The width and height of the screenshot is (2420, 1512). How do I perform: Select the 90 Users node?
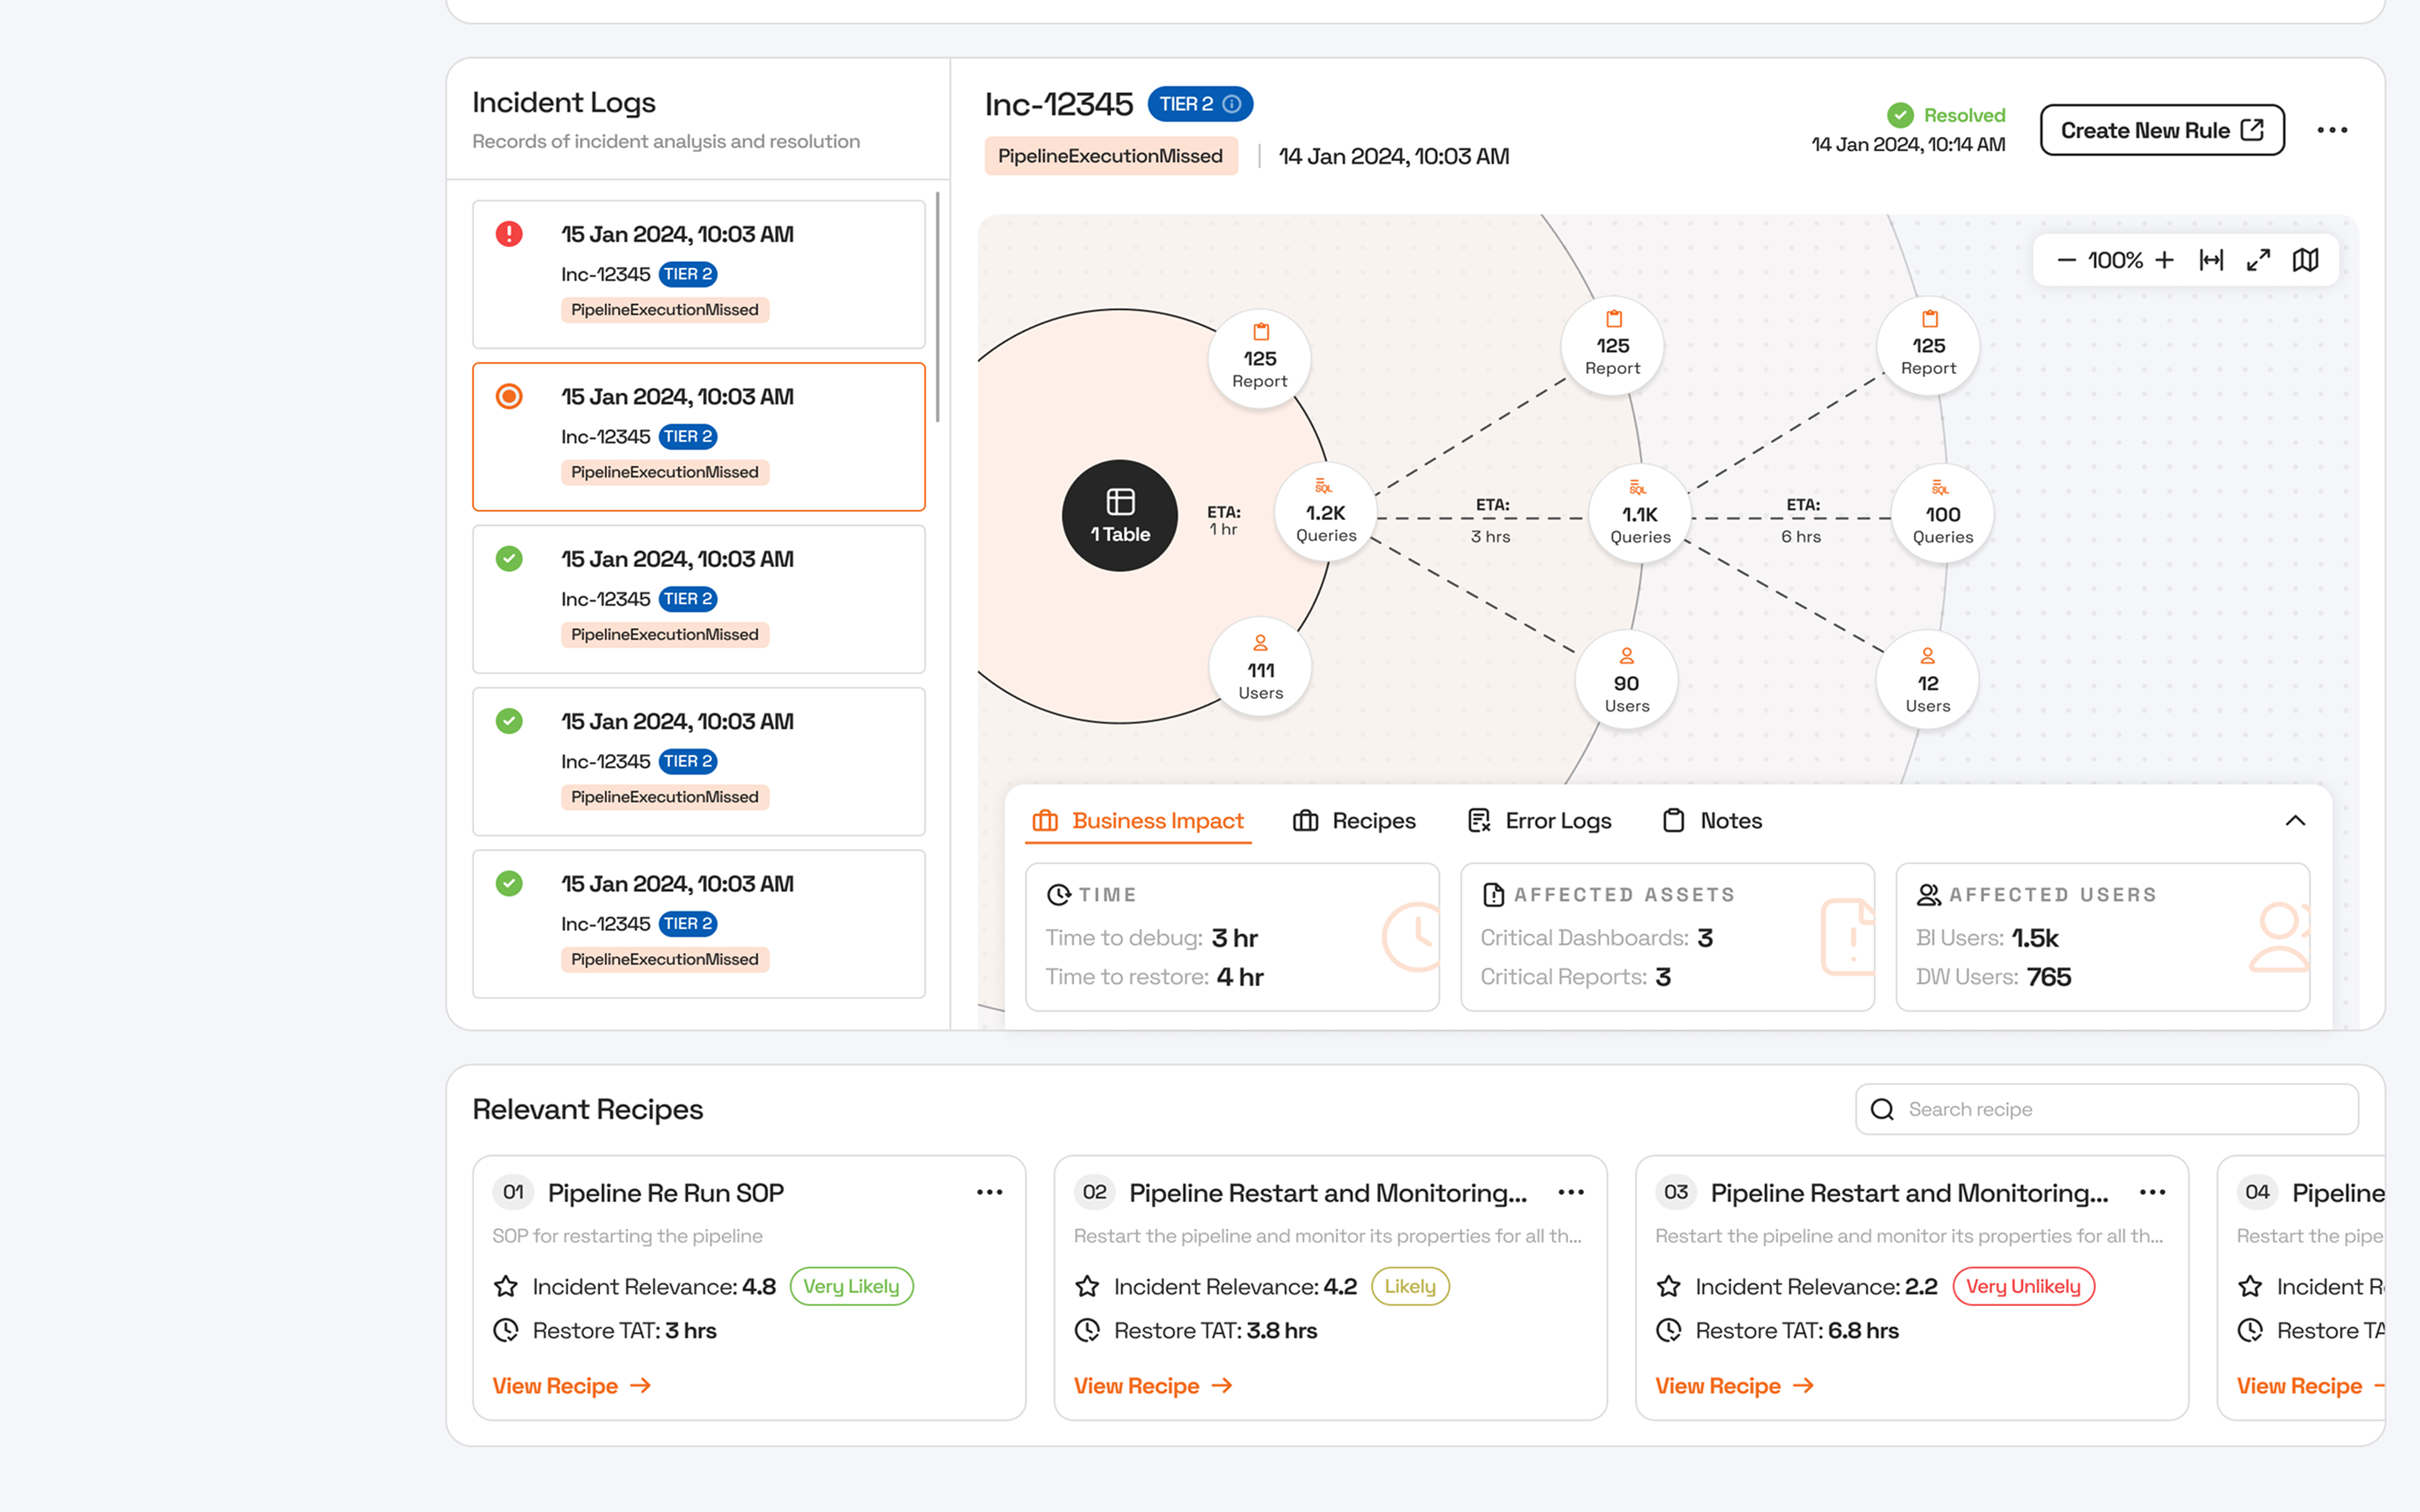(1626, 680)
